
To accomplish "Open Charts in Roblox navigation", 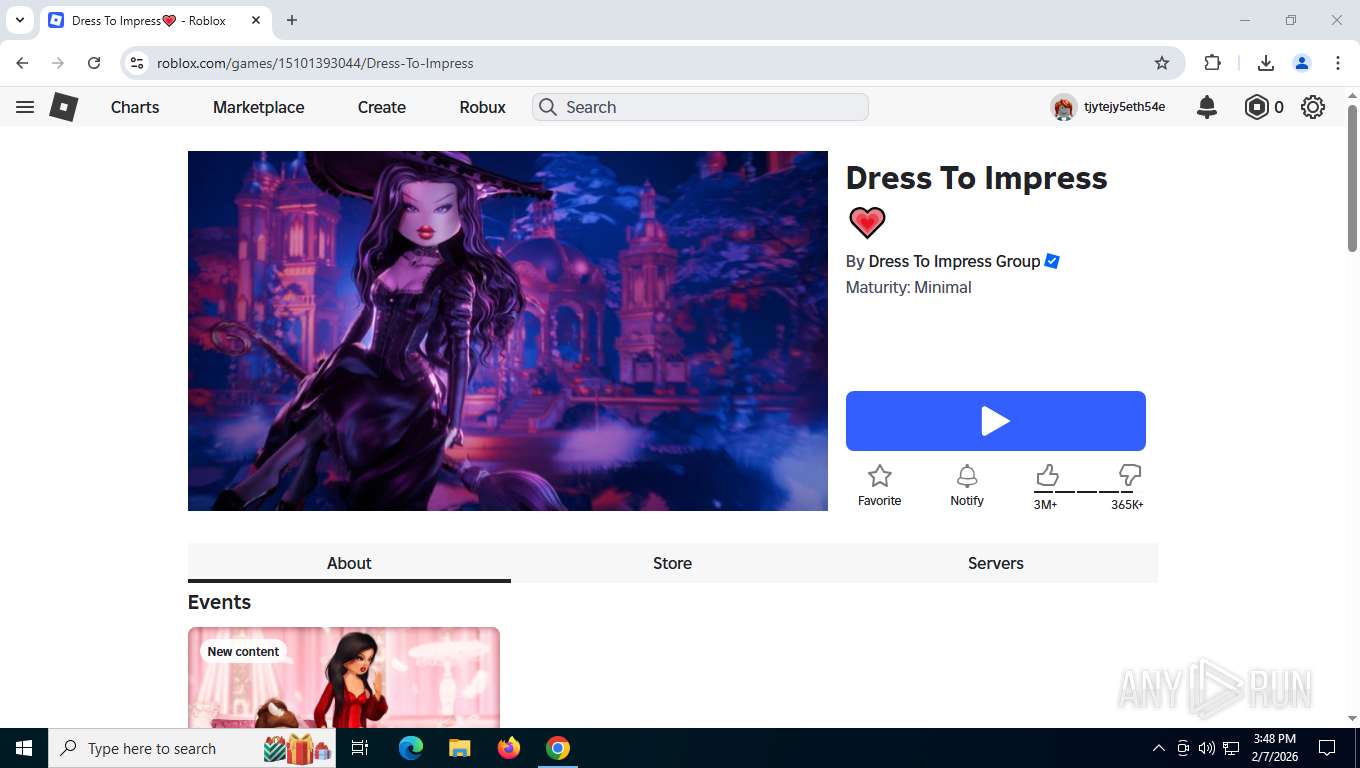I will click(135, 107).
